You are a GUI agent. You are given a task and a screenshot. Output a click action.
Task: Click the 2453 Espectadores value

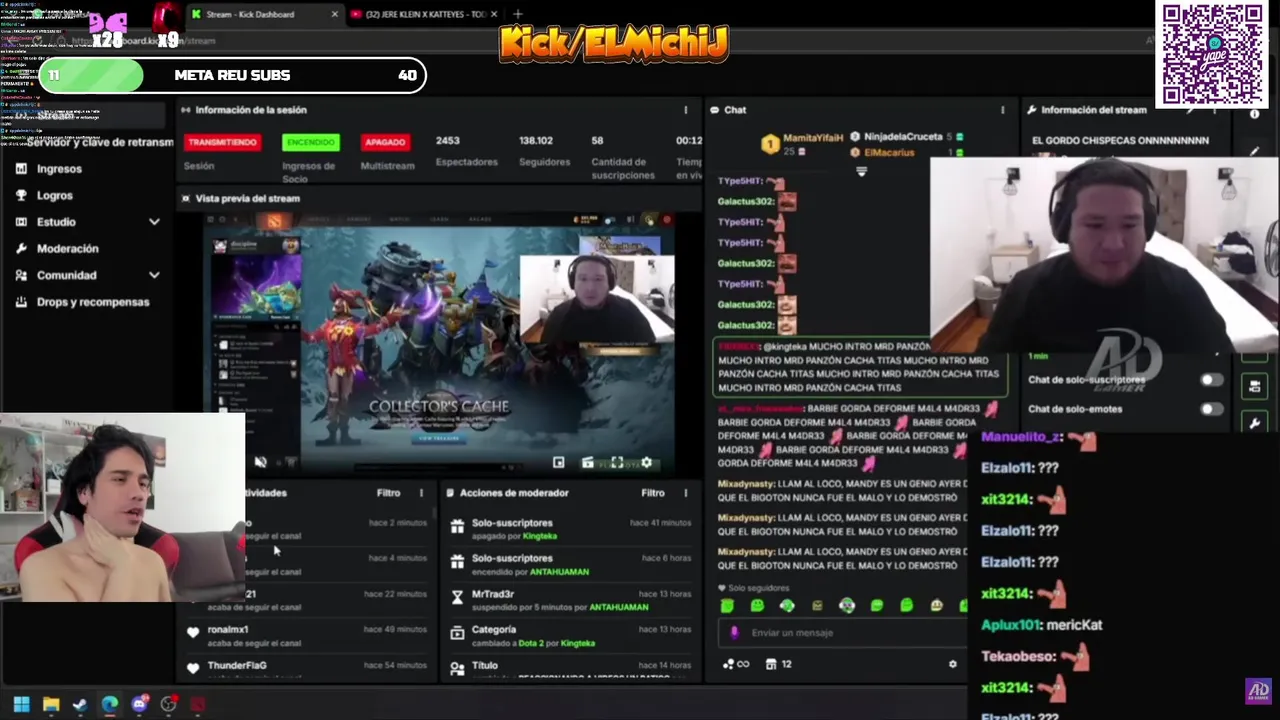pyautogui.click(x=448, y=141)
